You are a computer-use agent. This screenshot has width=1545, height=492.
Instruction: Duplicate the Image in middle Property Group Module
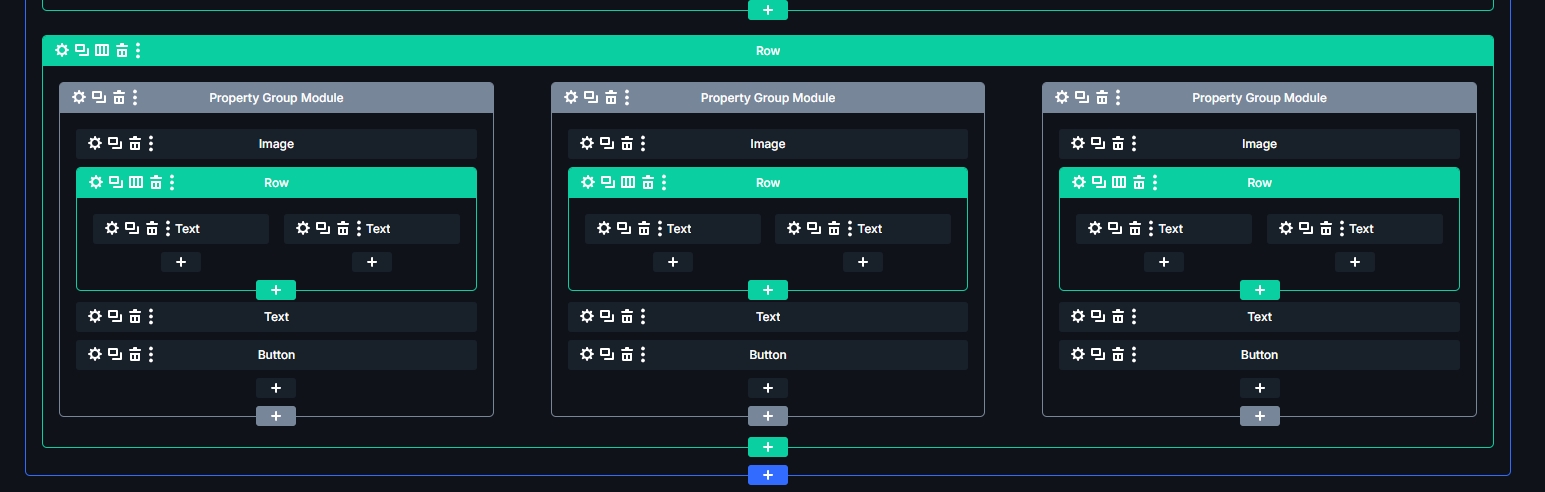(x=607, y=143)
